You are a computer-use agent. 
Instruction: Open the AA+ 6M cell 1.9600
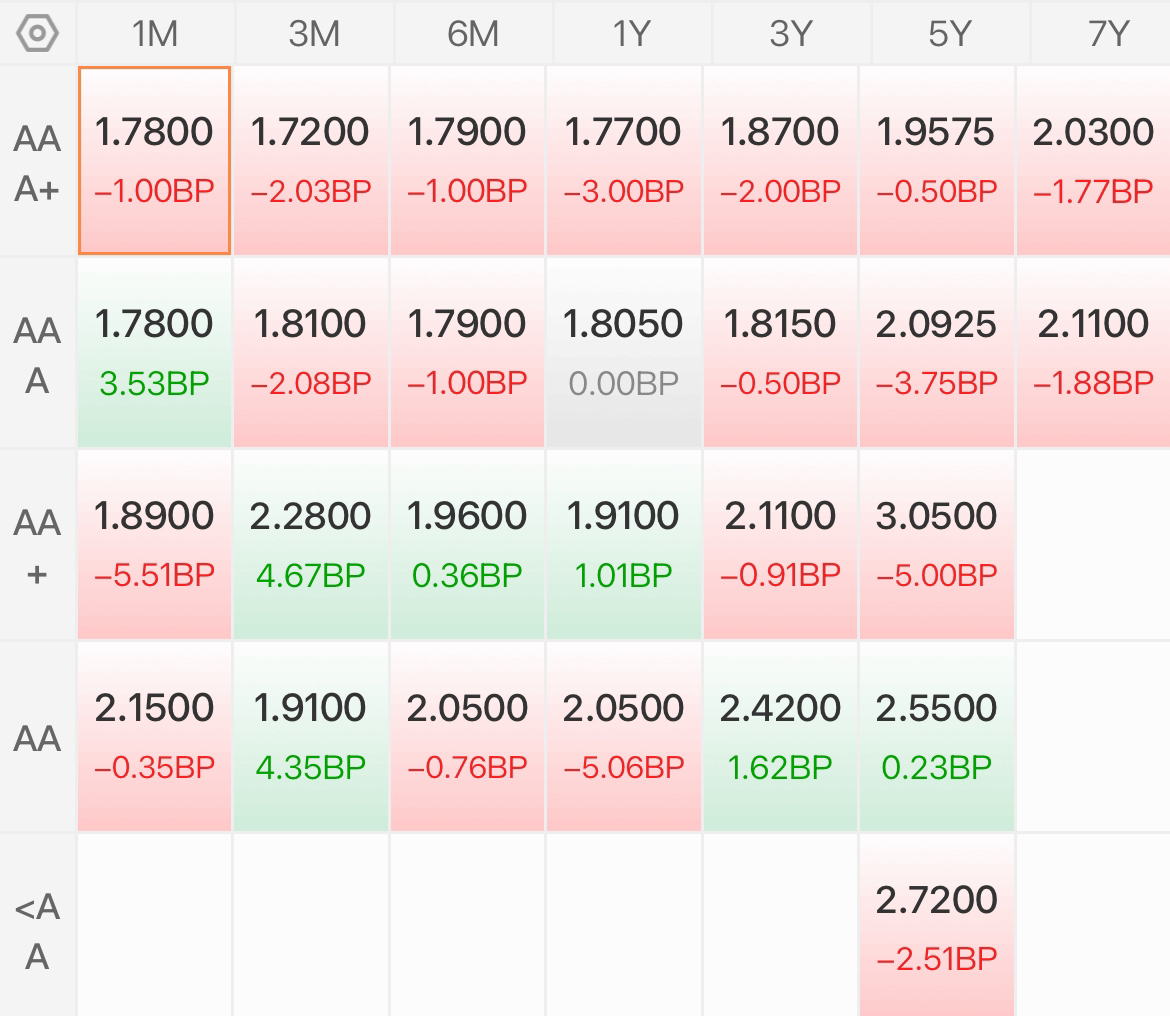[x=467, y=545]
